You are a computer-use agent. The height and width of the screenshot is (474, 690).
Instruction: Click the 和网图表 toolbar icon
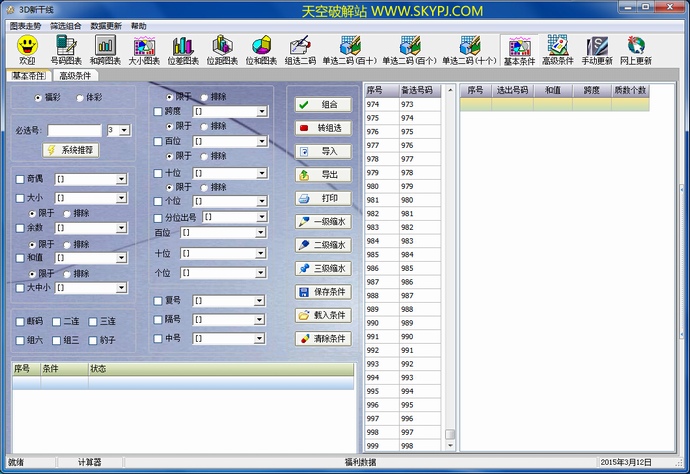pyautogui.click(x=105, y=46)
